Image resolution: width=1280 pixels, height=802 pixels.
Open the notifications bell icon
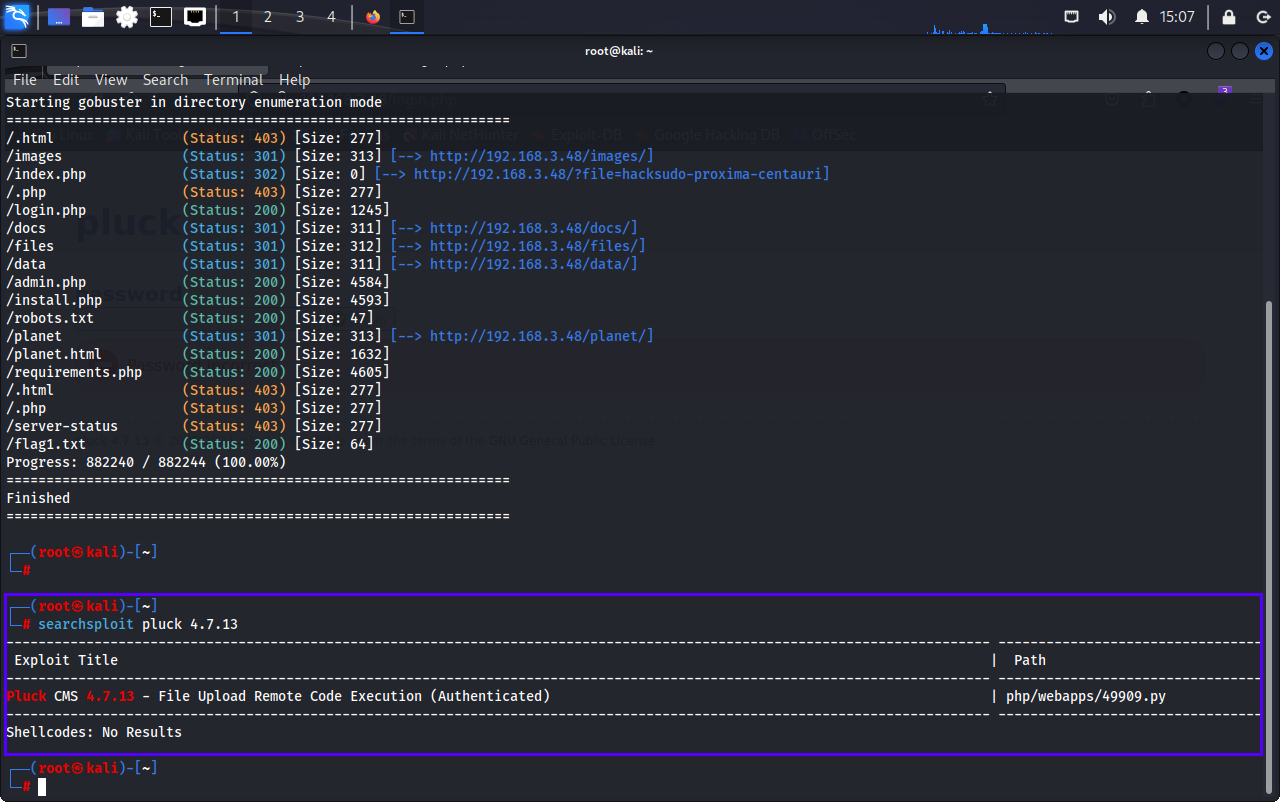click(1141, 17)
